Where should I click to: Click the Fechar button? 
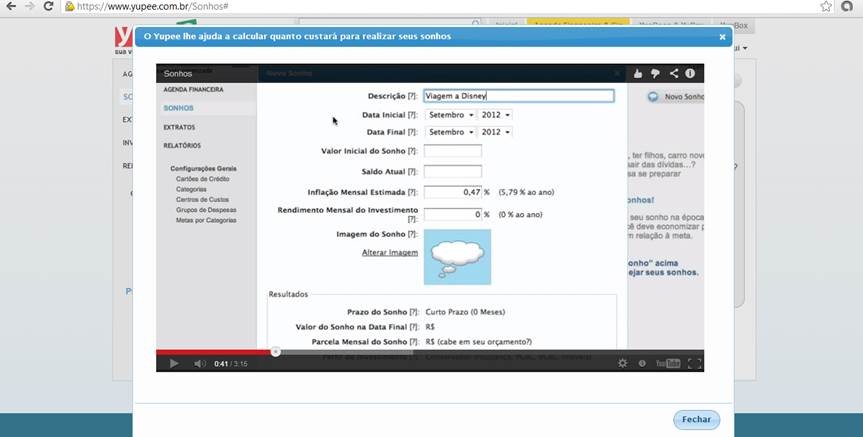click(696, 419)
